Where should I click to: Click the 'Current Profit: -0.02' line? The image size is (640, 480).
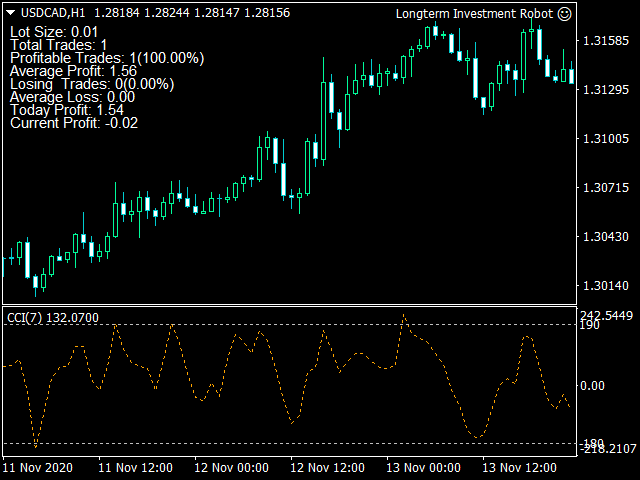pyautogui.click(x=74, y=123)
